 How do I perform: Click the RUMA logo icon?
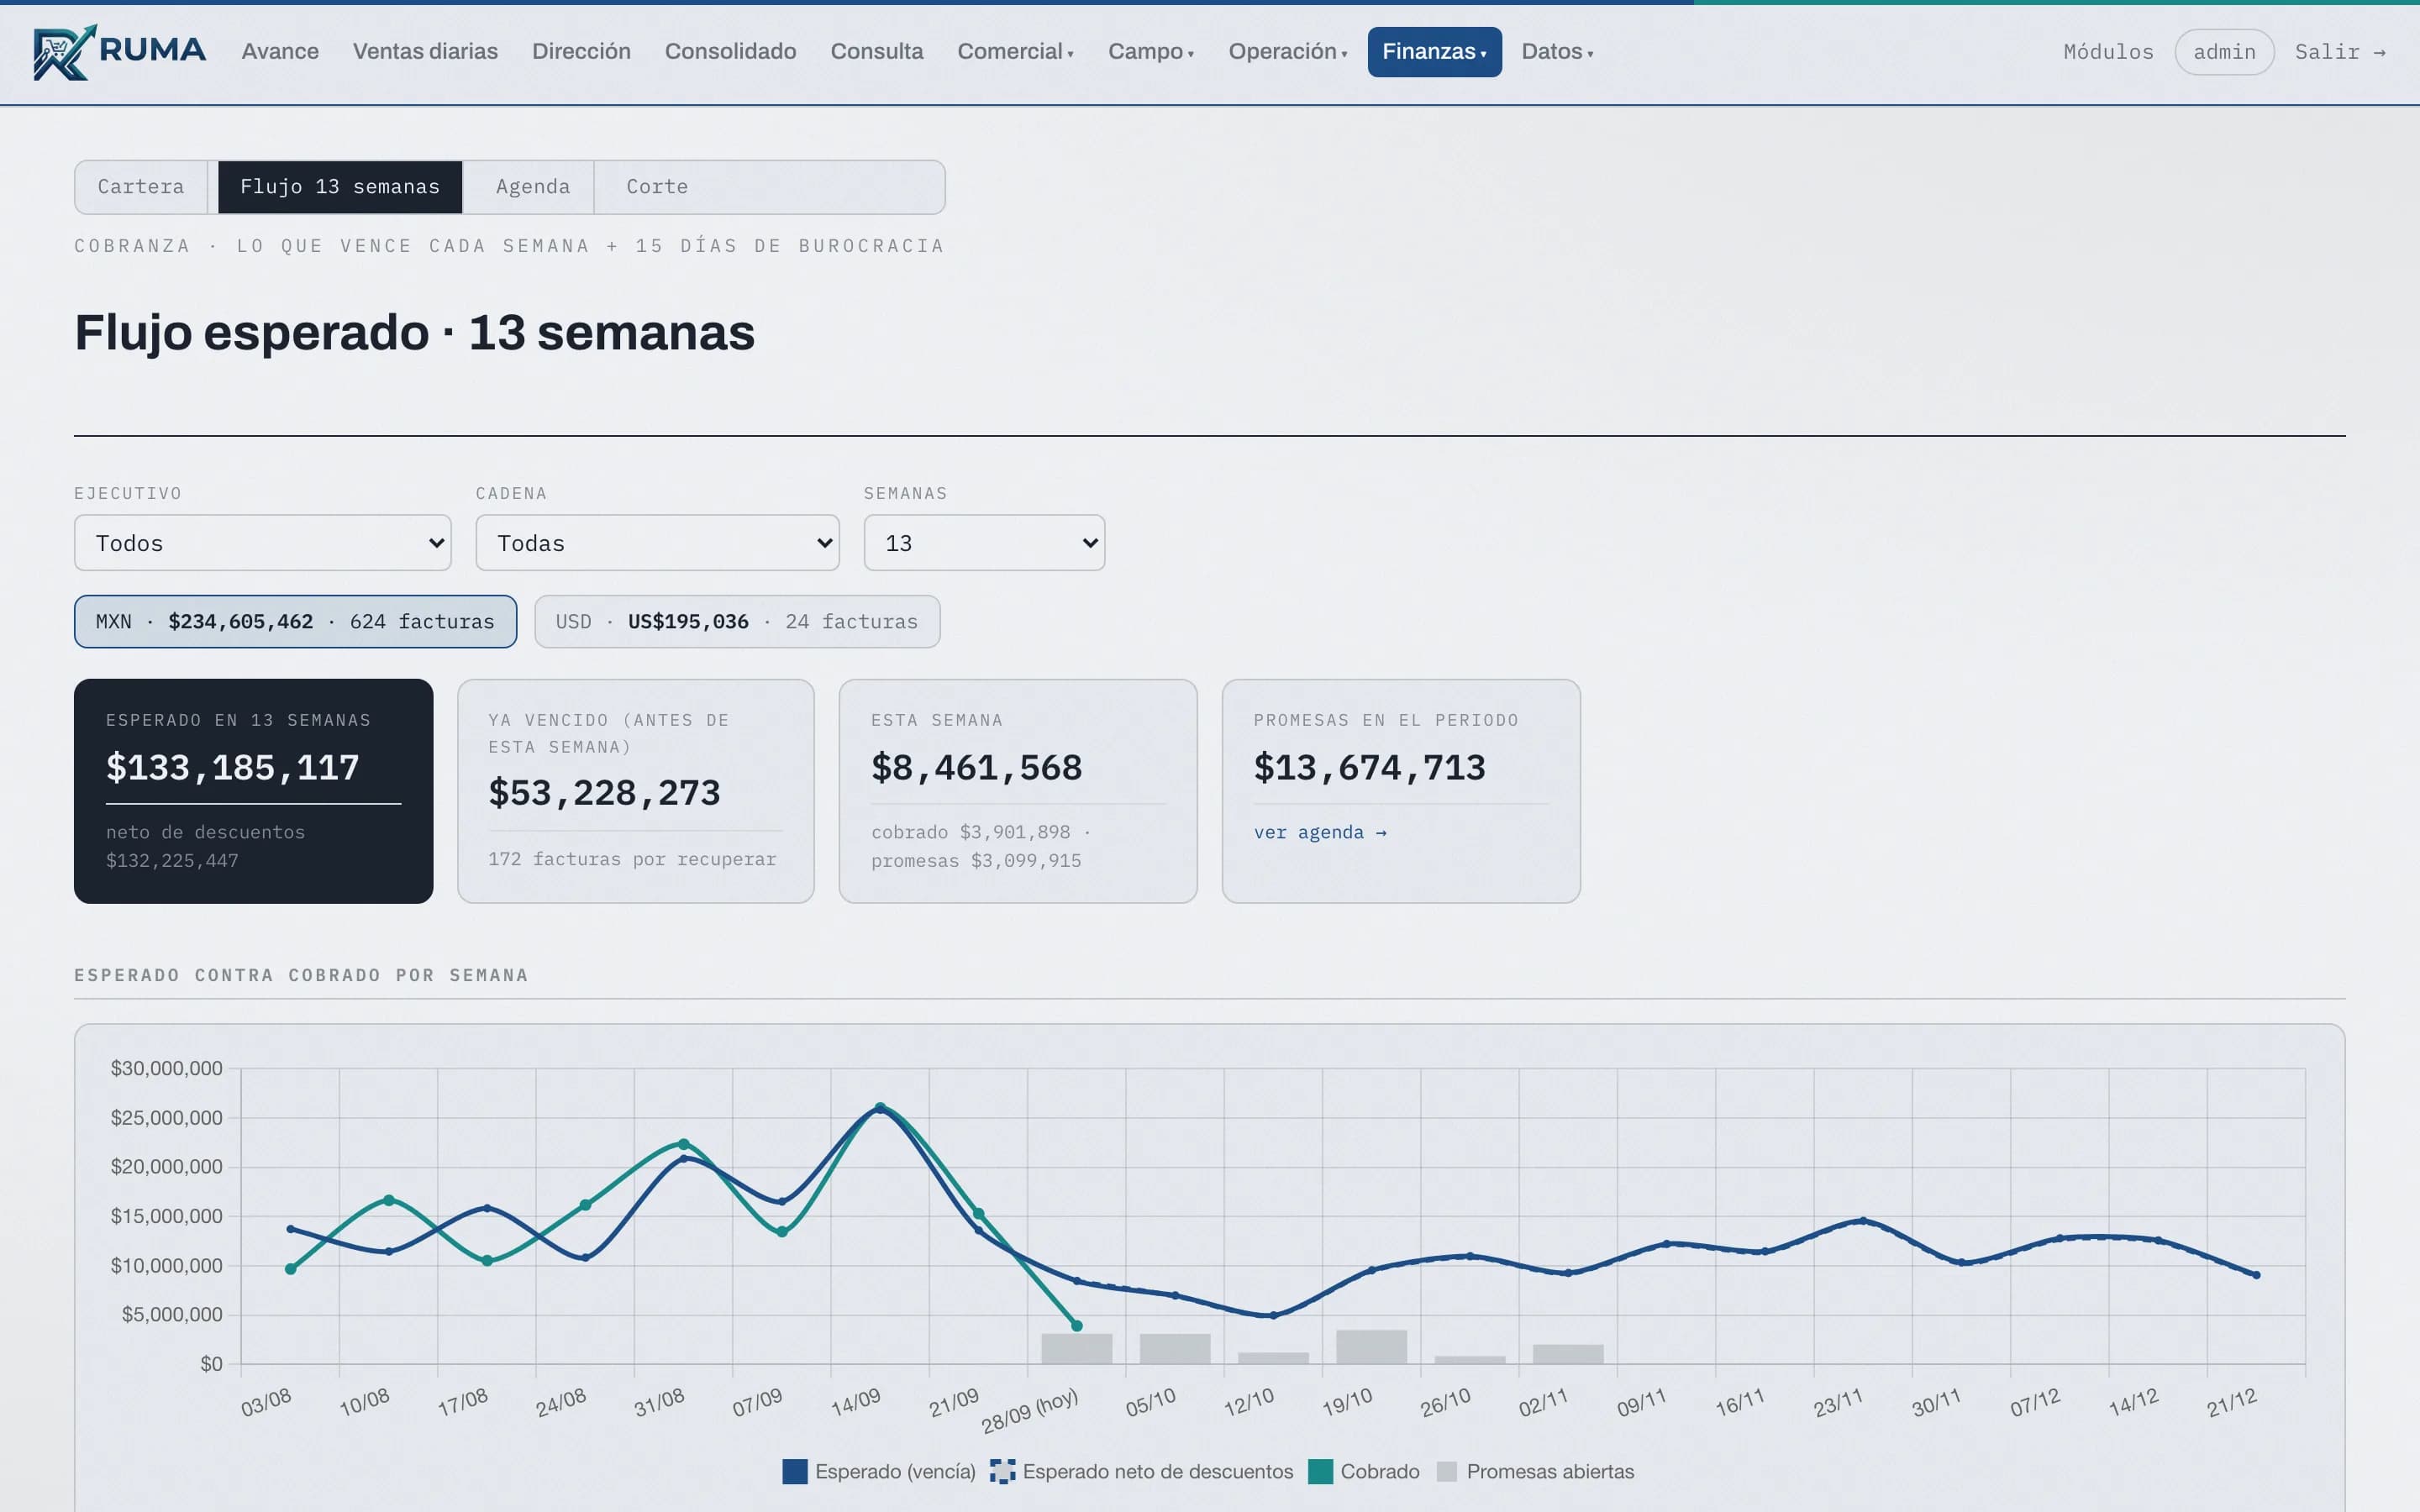click(65, 52)
